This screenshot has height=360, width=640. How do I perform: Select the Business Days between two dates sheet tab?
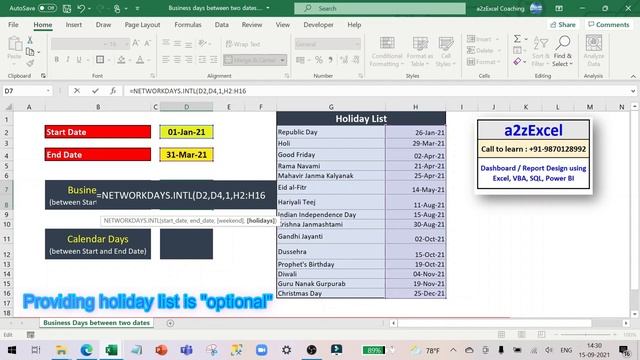click(96, 323)
